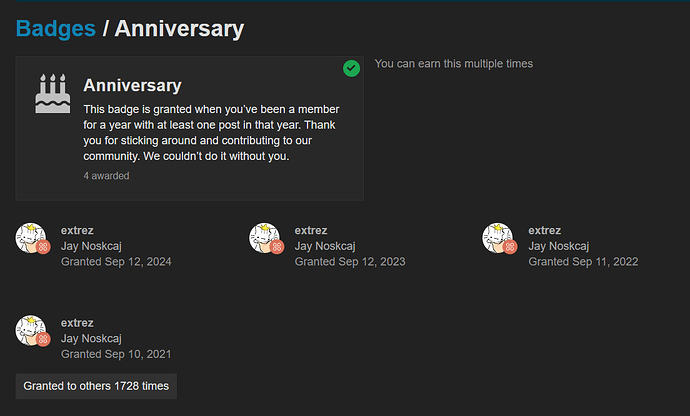Click extrez avatar granted Sep 12, 2024

pyautogui.click(x=30, y=237)
